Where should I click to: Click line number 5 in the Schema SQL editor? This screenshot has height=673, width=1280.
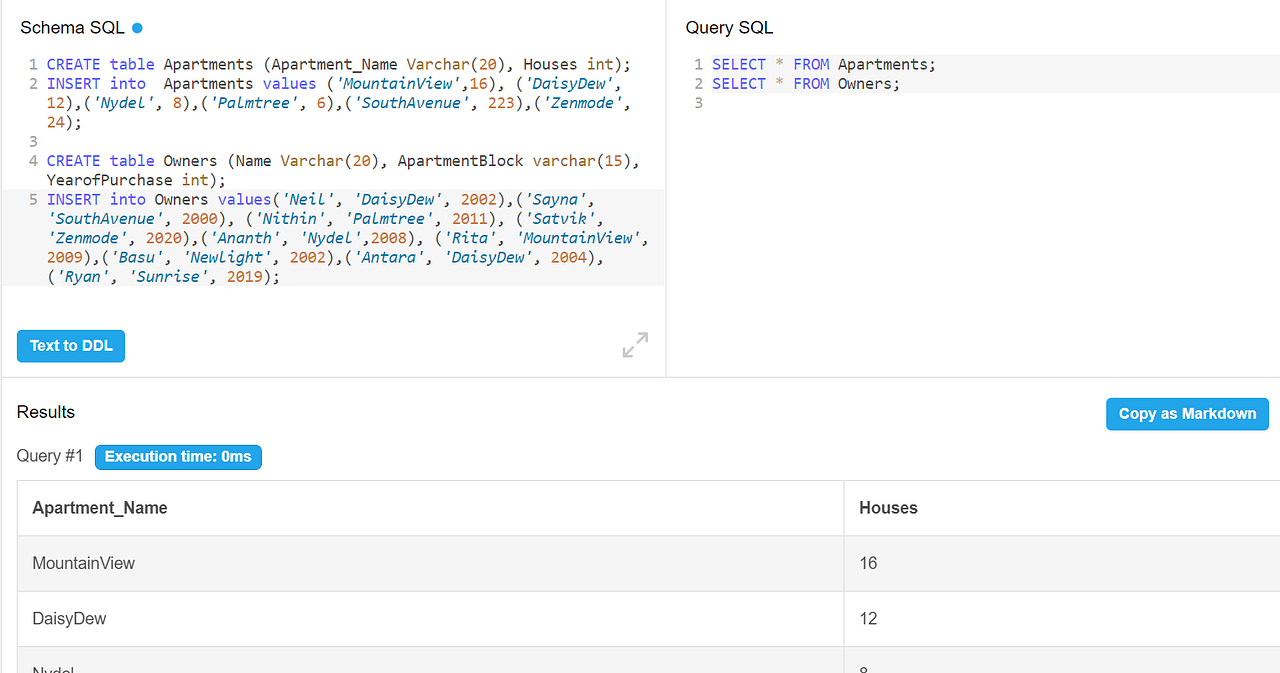(x=32, y=199)
